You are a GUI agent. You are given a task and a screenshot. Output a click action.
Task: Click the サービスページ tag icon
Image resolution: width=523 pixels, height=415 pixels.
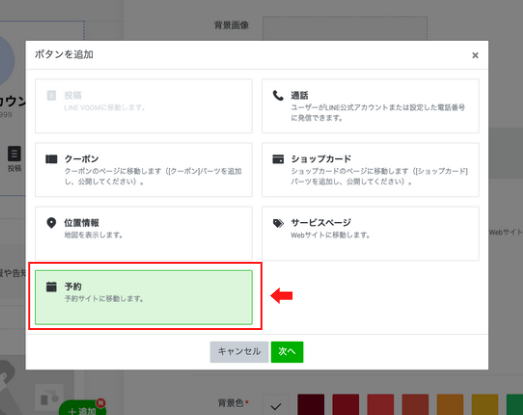(278, 223)
